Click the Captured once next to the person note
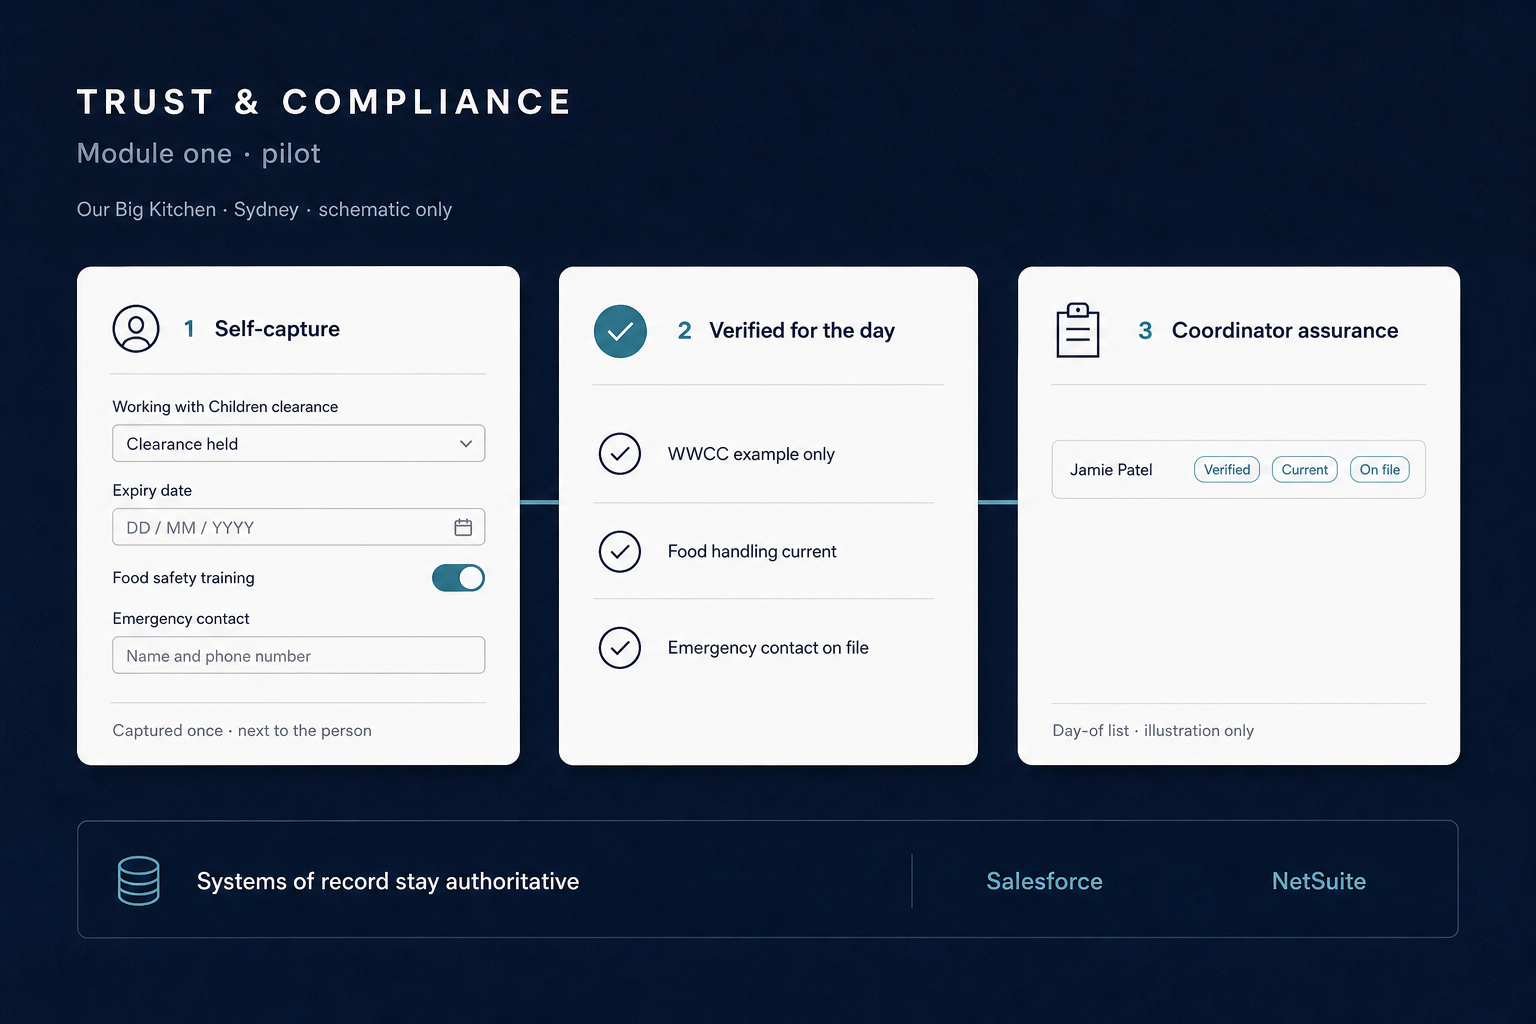Viewport: 1536px width, 1024px height. click(242, 731)
